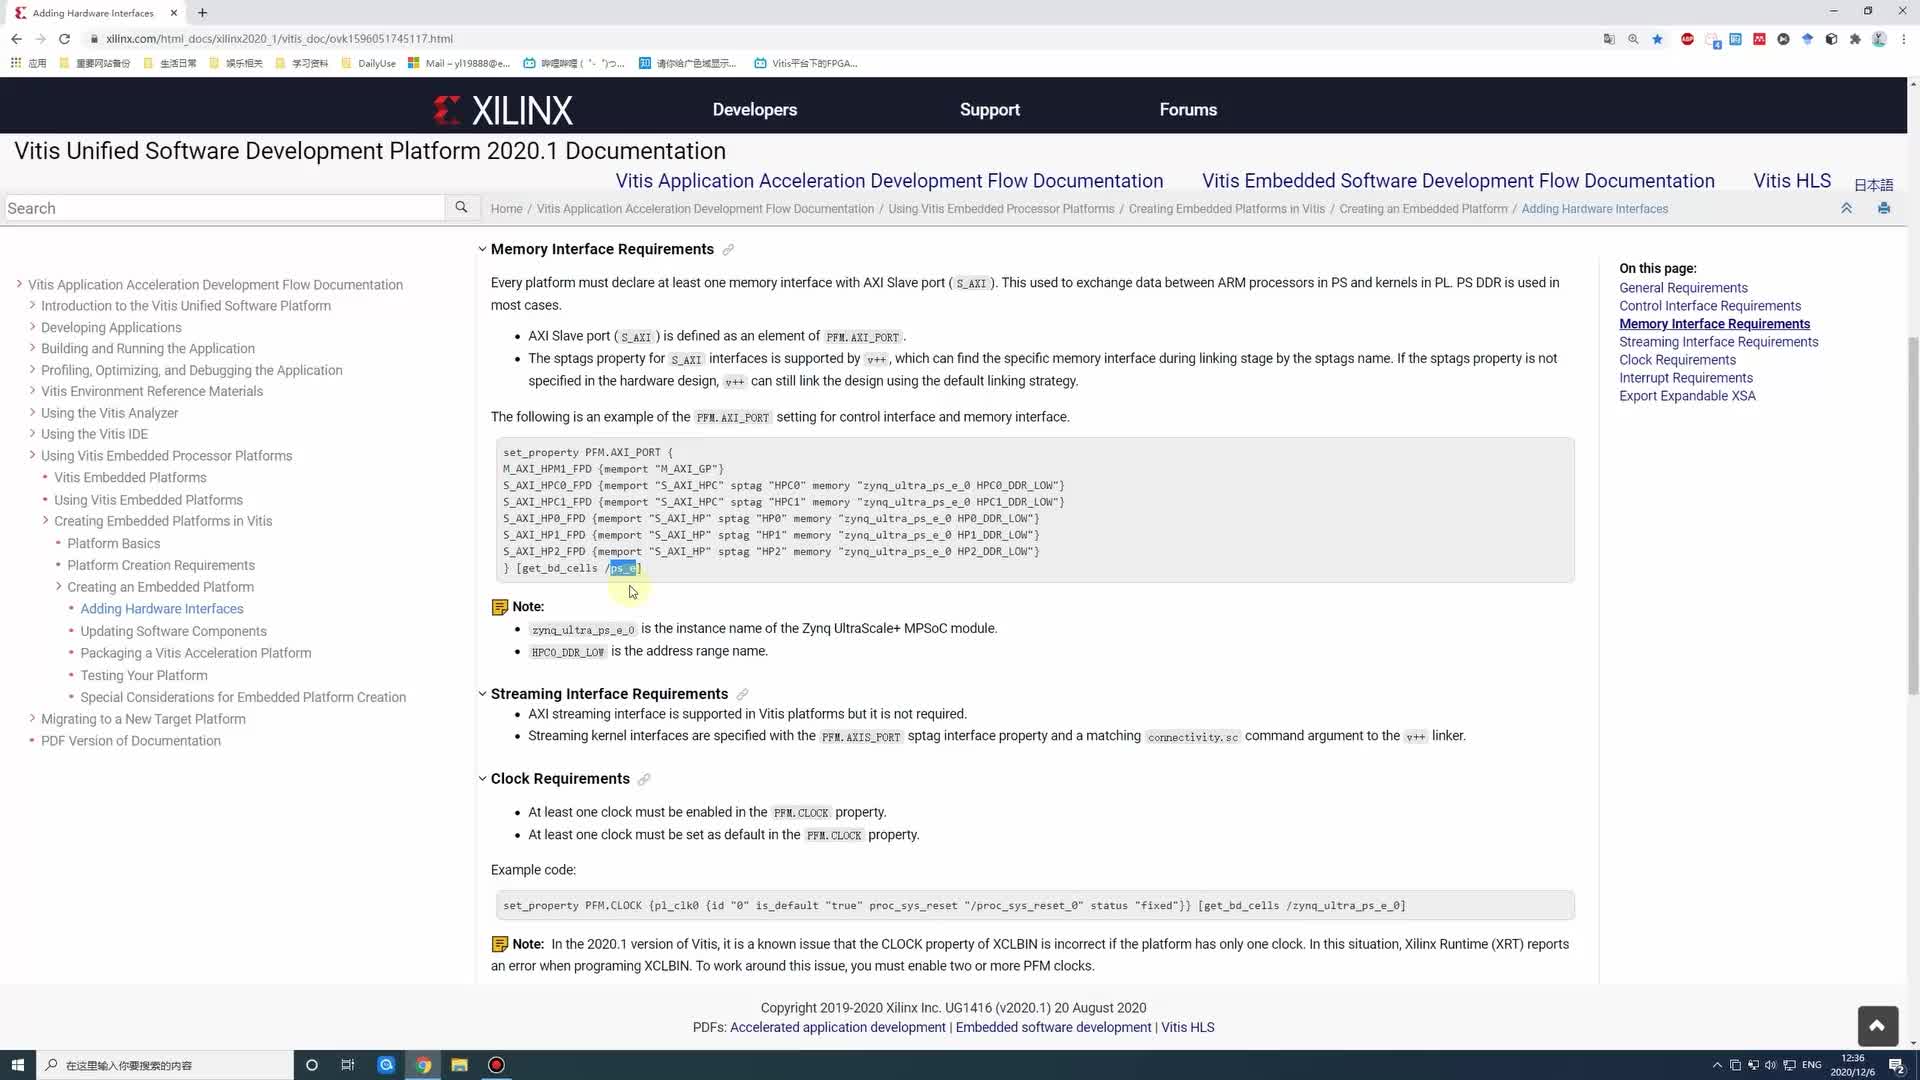
Task: Open Packaging a Vitis Acceleration Platform
Action: [196, 653]
